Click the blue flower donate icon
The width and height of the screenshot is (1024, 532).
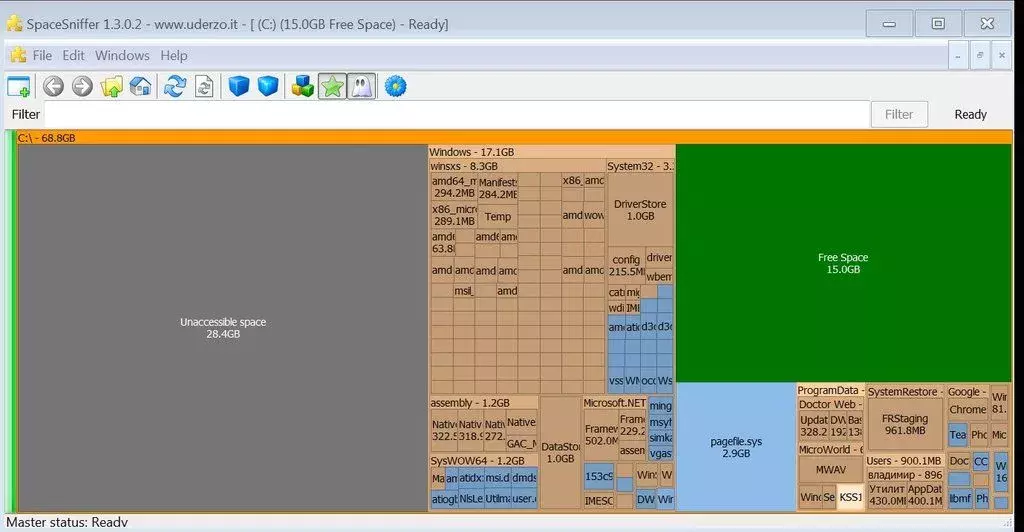(x=395, y=86)
